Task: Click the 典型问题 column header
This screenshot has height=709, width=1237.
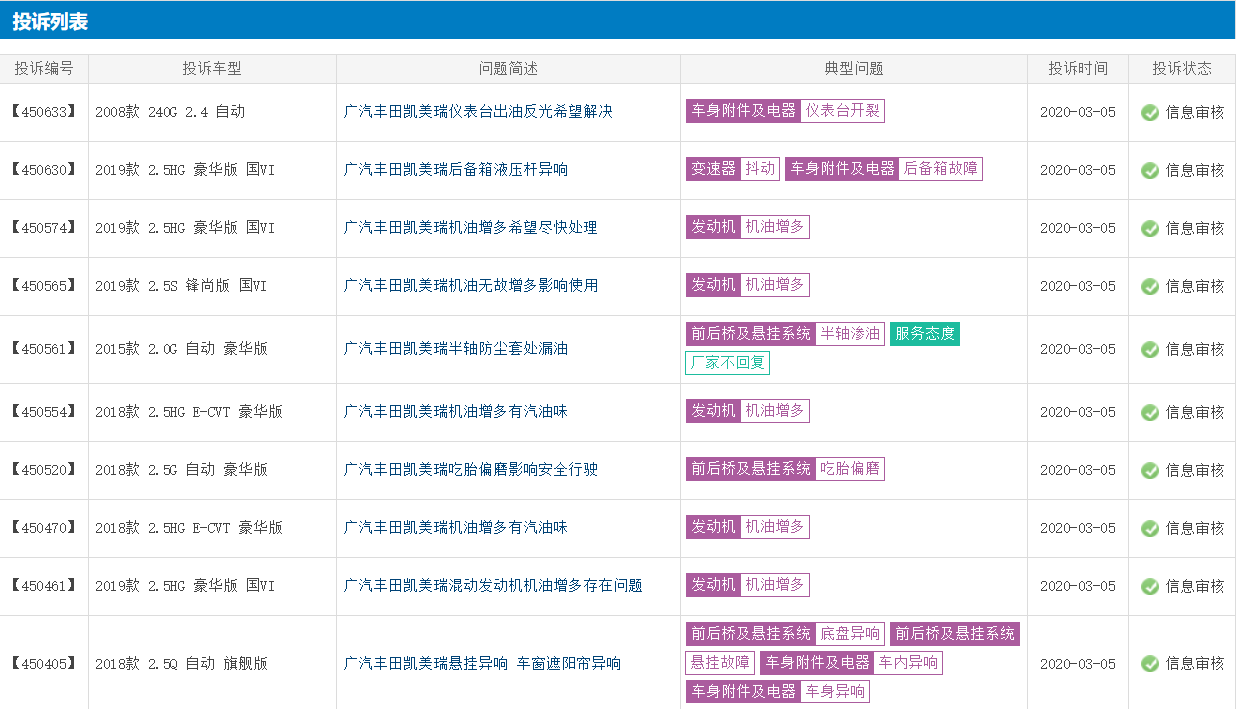Action: point(854,69)
